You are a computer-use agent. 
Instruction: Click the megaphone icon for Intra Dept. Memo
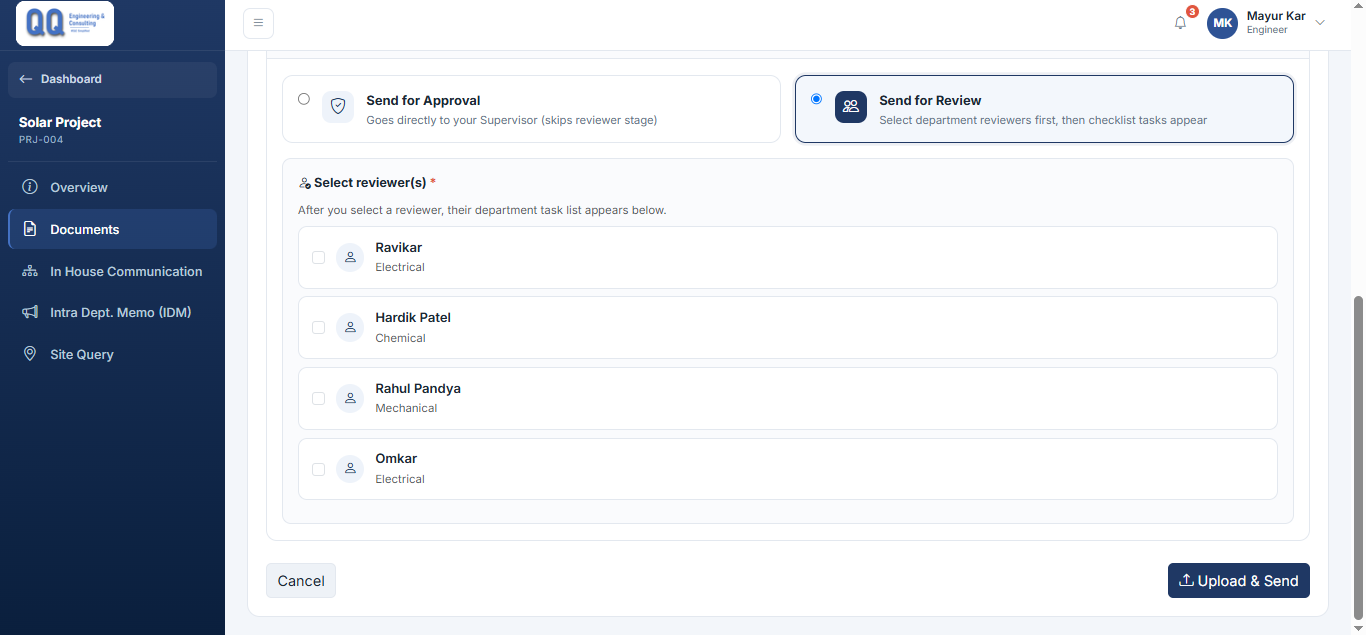pyautogui.click(x=30, y=312)
